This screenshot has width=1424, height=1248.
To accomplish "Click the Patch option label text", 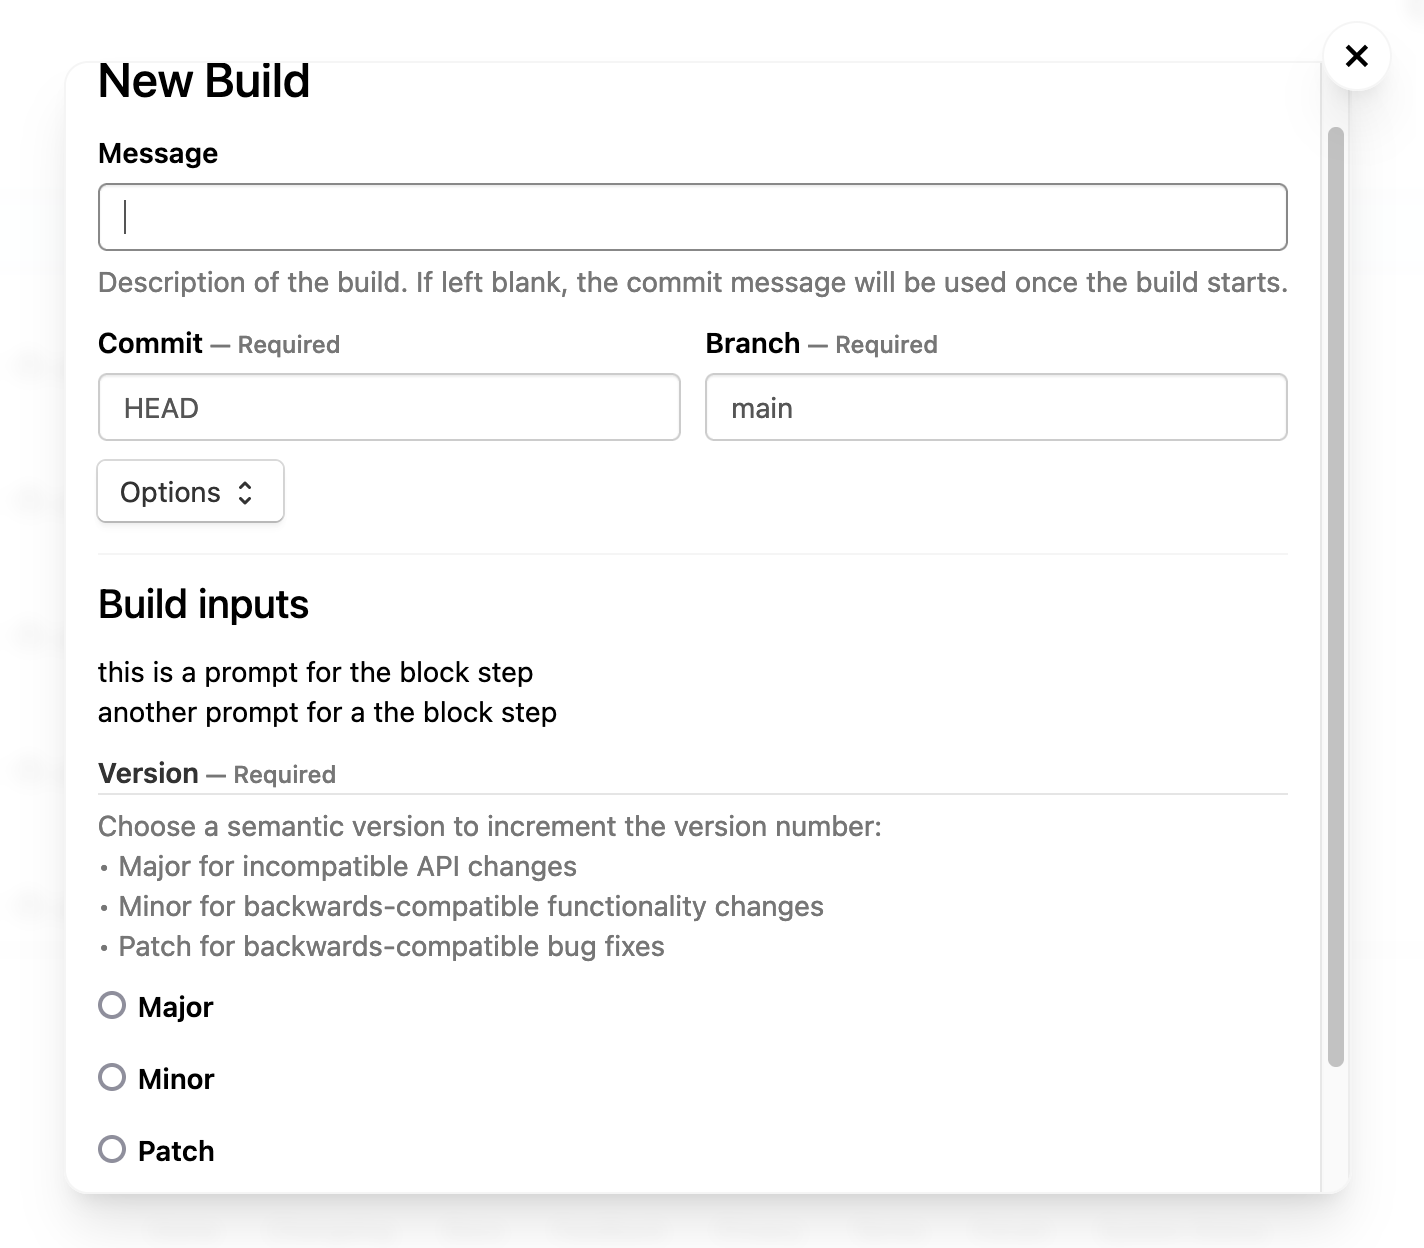I will click(176, 1151).
